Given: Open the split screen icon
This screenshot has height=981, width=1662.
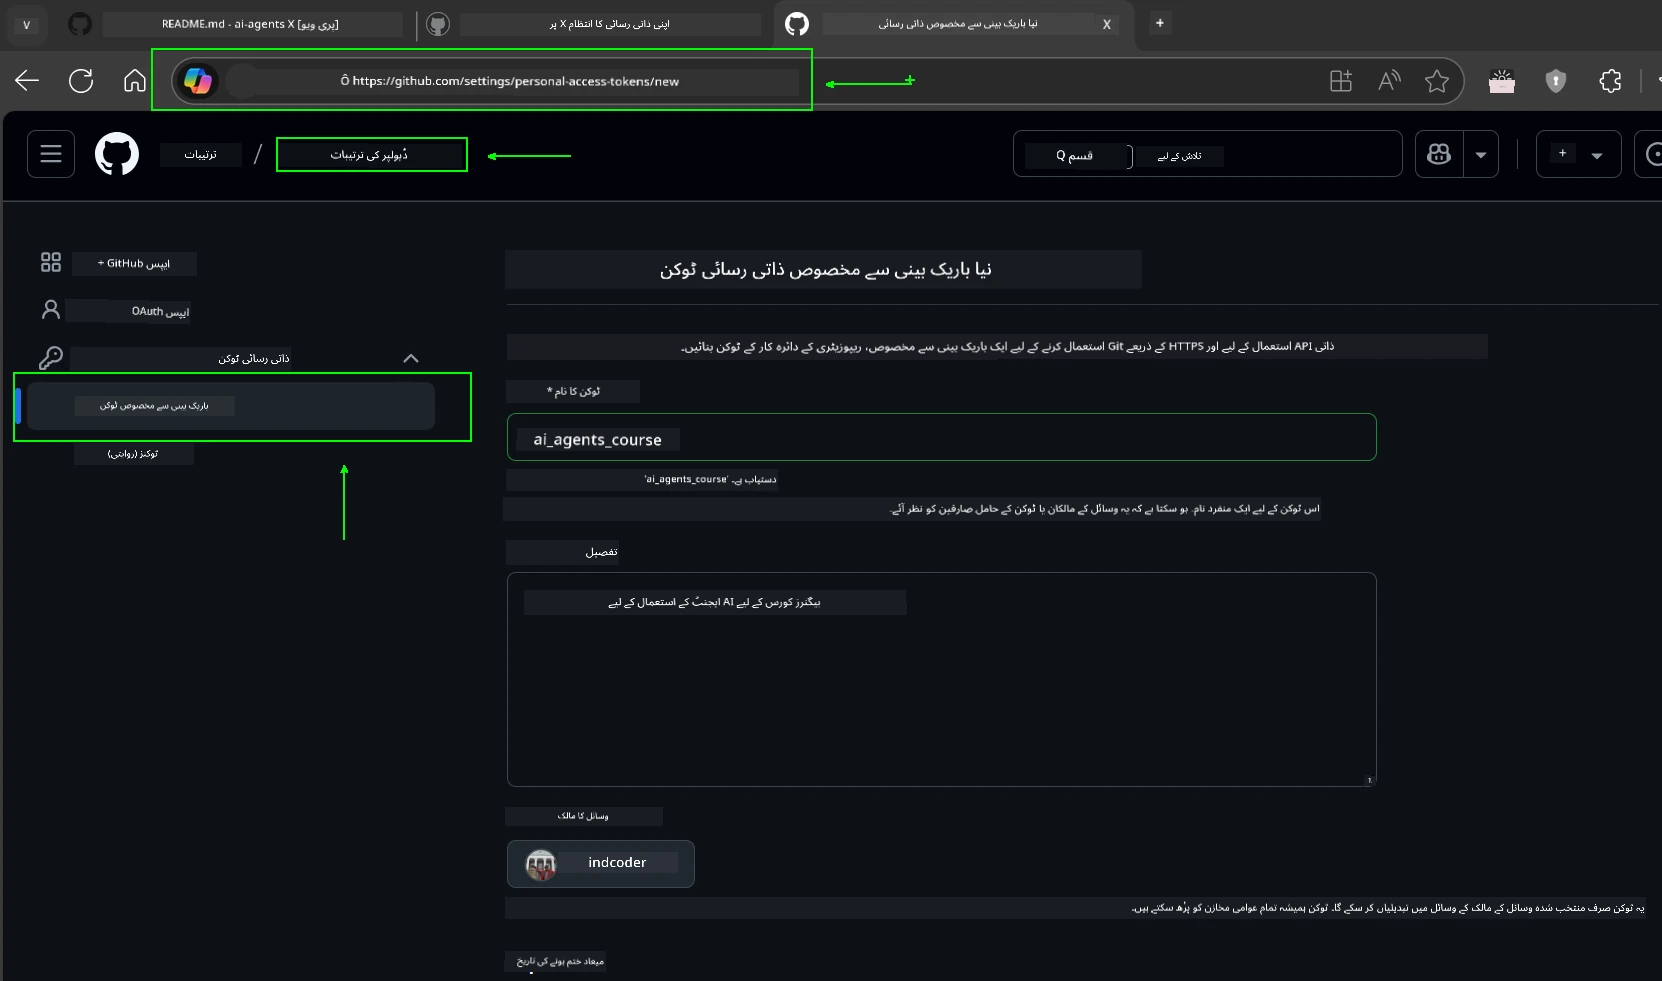Looking at the screenshot, I should (1341, 81).
